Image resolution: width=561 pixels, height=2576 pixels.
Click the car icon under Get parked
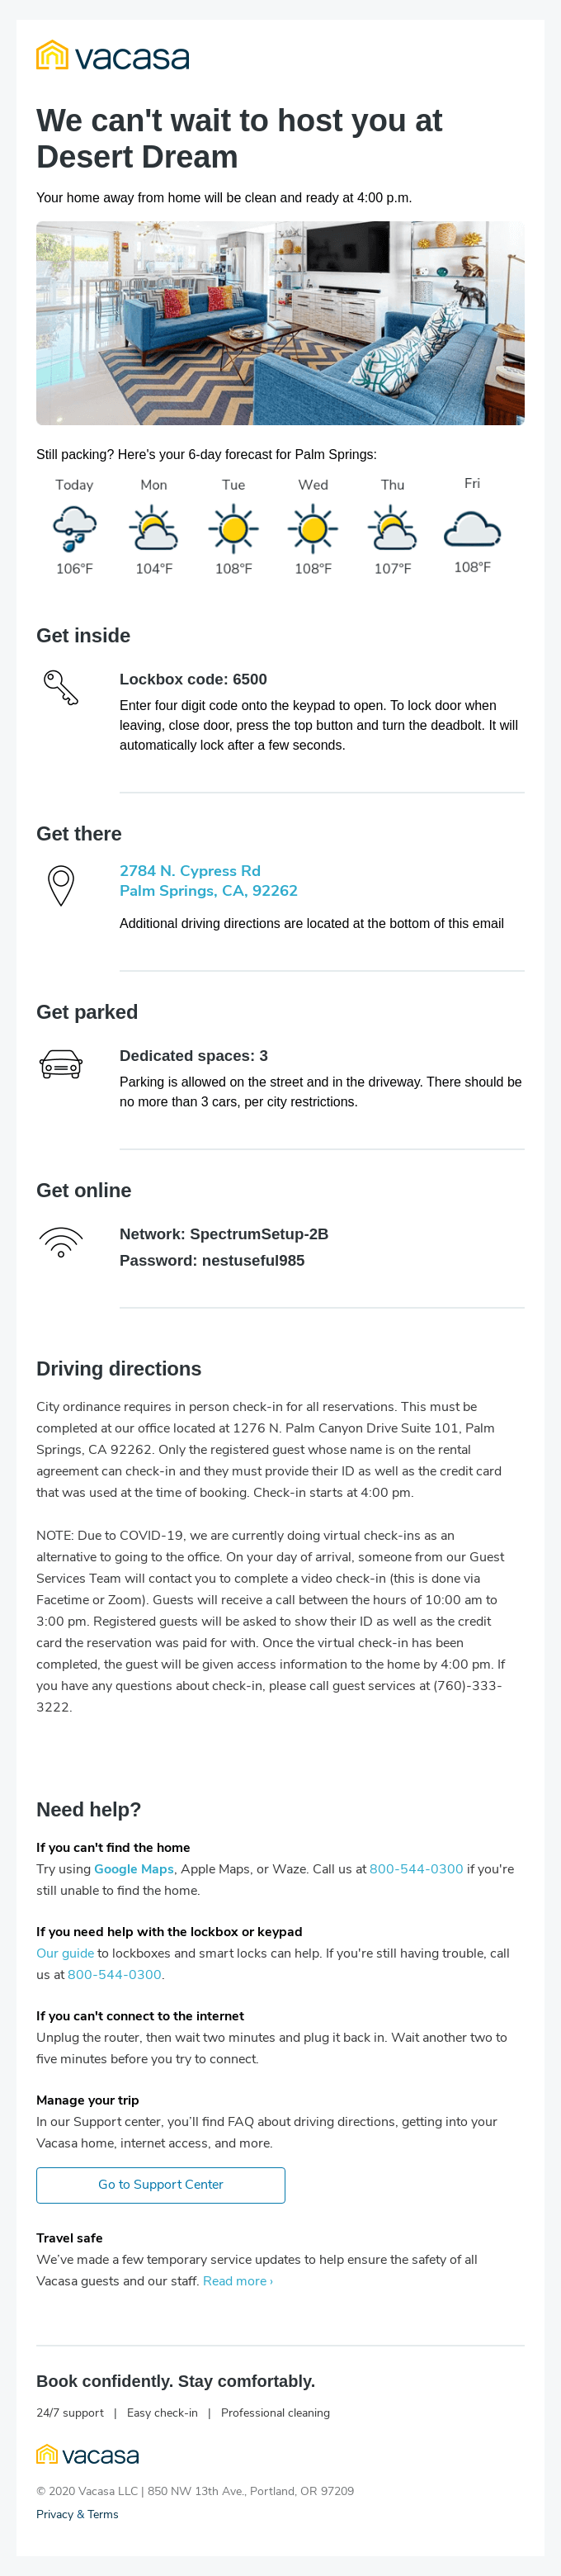[61, 1064]
